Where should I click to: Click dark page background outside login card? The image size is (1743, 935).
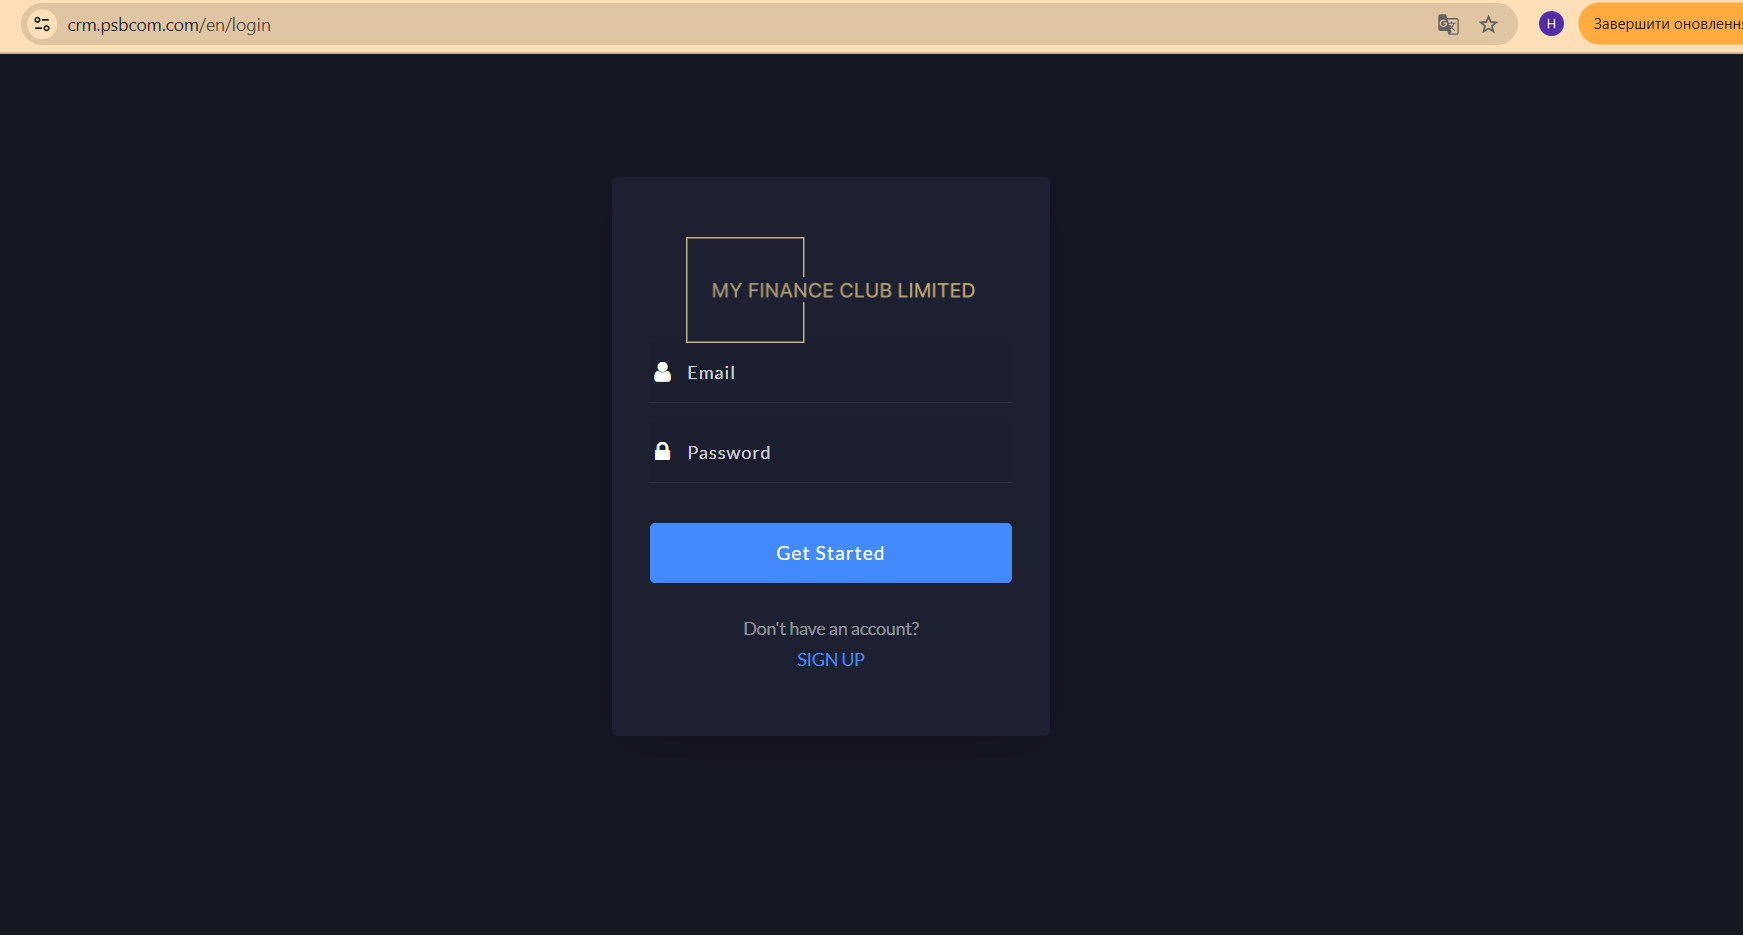point(300,500)
